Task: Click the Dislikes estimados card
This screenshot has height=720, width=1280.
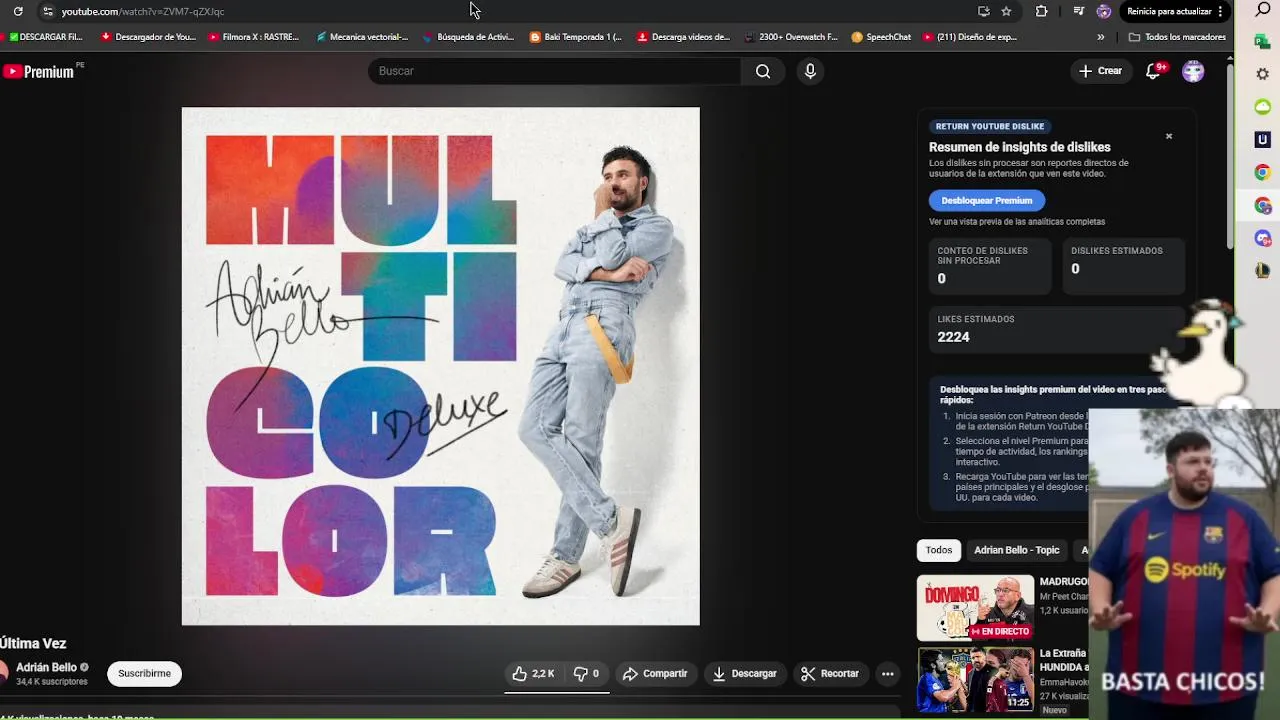Action: tap(1123, 266)
